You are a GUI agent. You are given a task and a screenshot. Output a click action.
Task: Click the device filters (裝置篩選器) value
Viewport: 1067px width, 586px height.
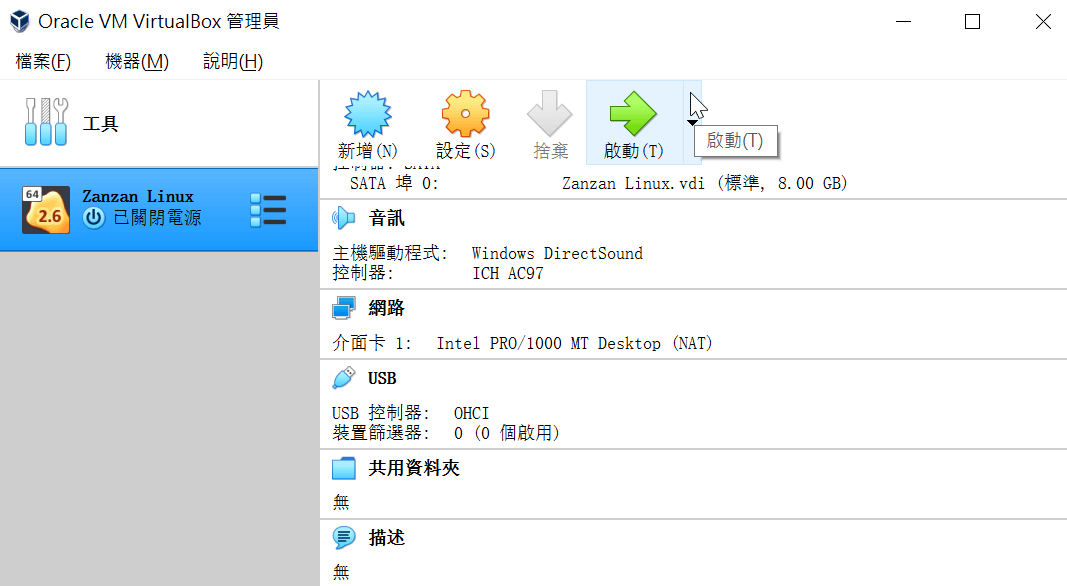[x=506, y=433]
